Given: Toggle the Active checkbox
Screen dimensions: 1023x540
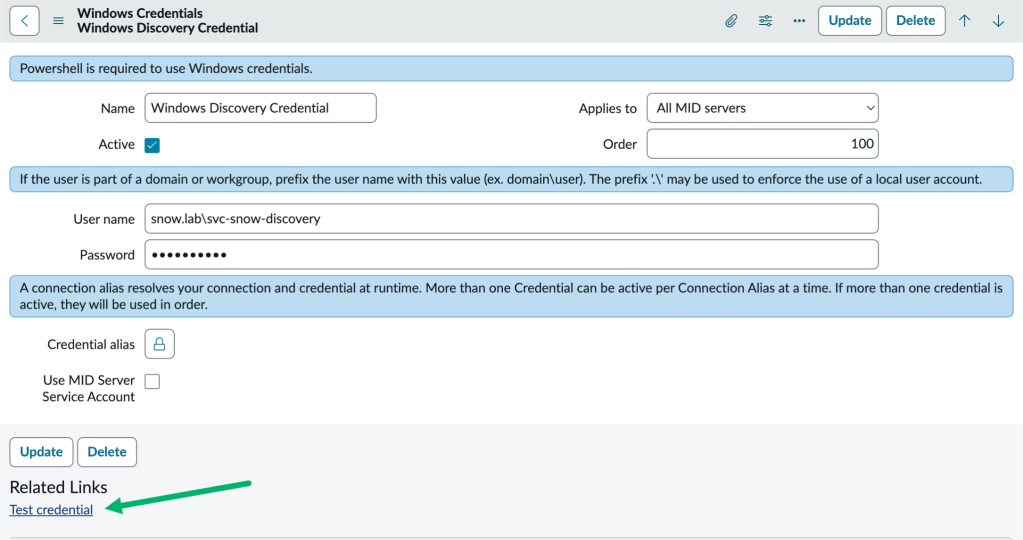Looking at the screenshot, I should pos(152,145).
